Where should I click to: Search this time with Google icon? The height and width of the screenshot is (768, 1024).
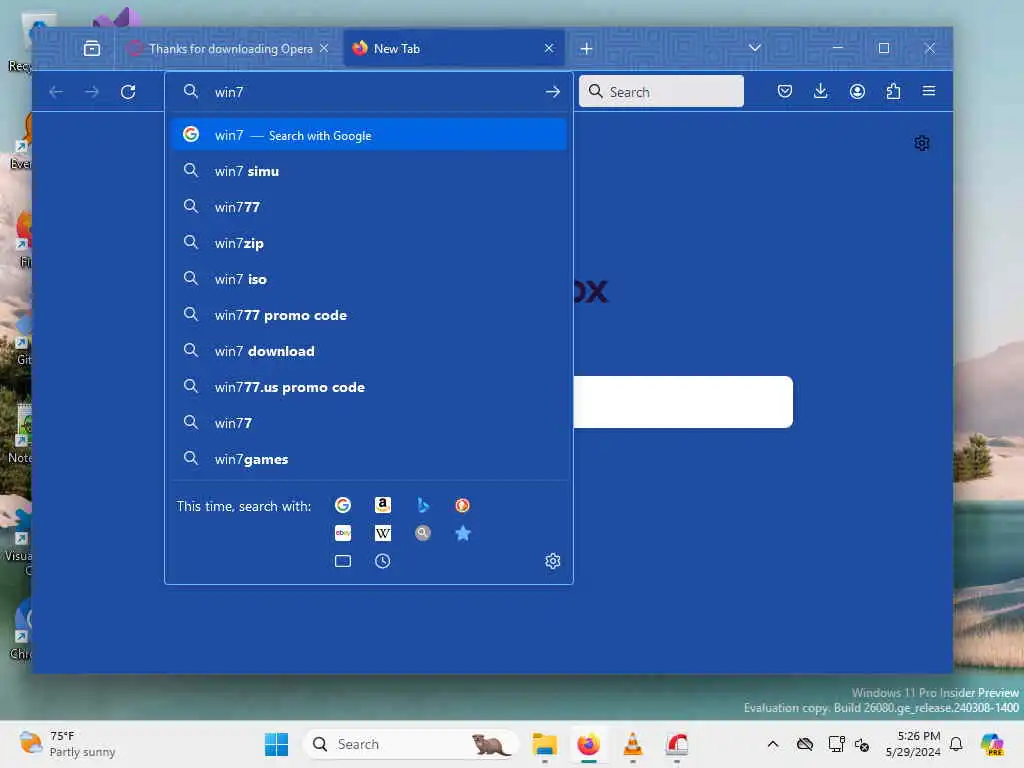[343, 505]
